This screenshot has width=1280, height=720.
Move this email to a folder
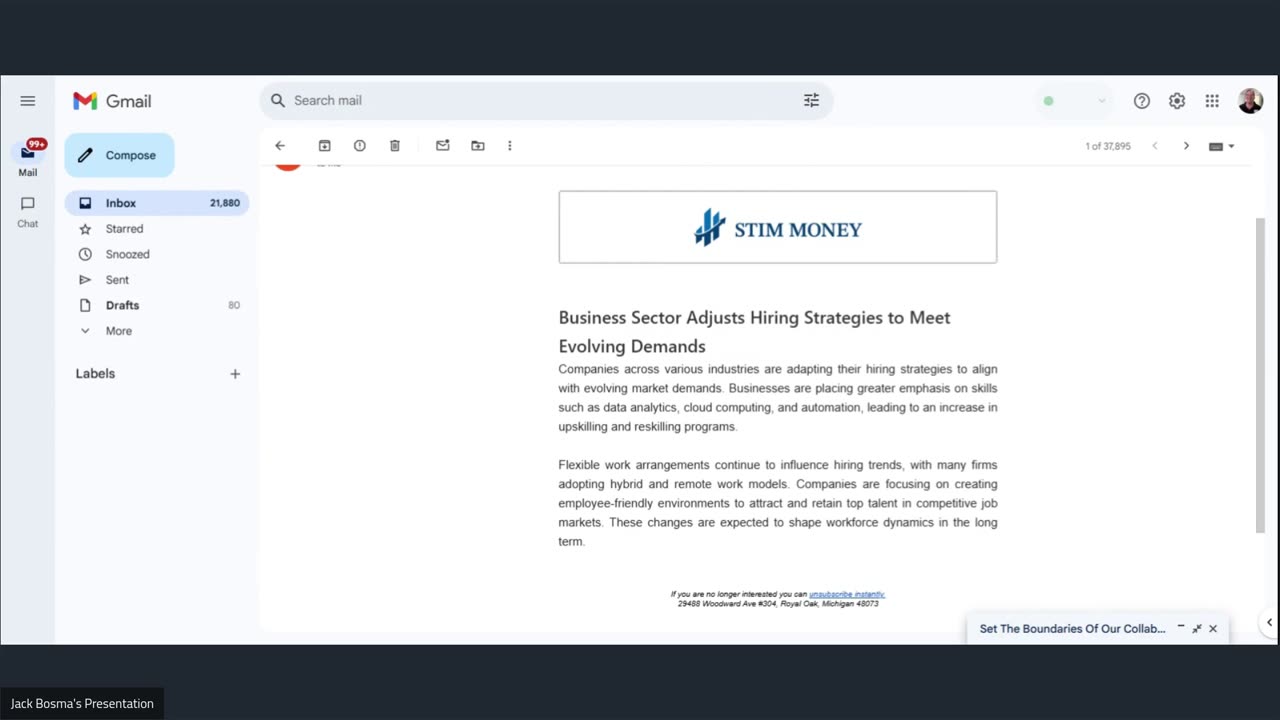(478, 146)
